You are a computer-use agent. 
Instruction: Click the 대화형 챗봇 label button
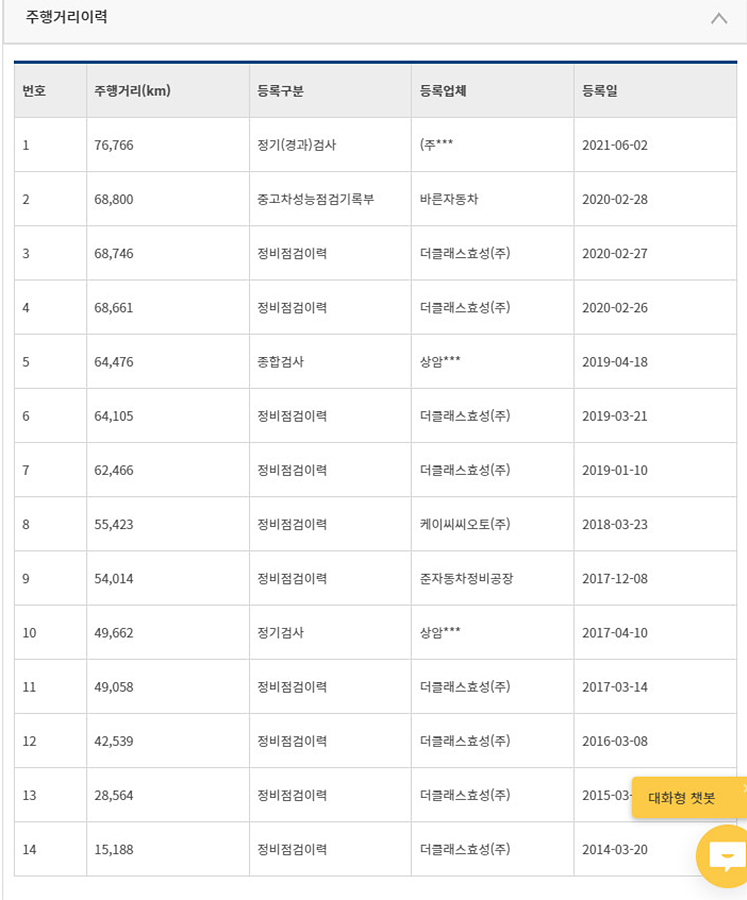pyautogui.click(x=682, y=798)
